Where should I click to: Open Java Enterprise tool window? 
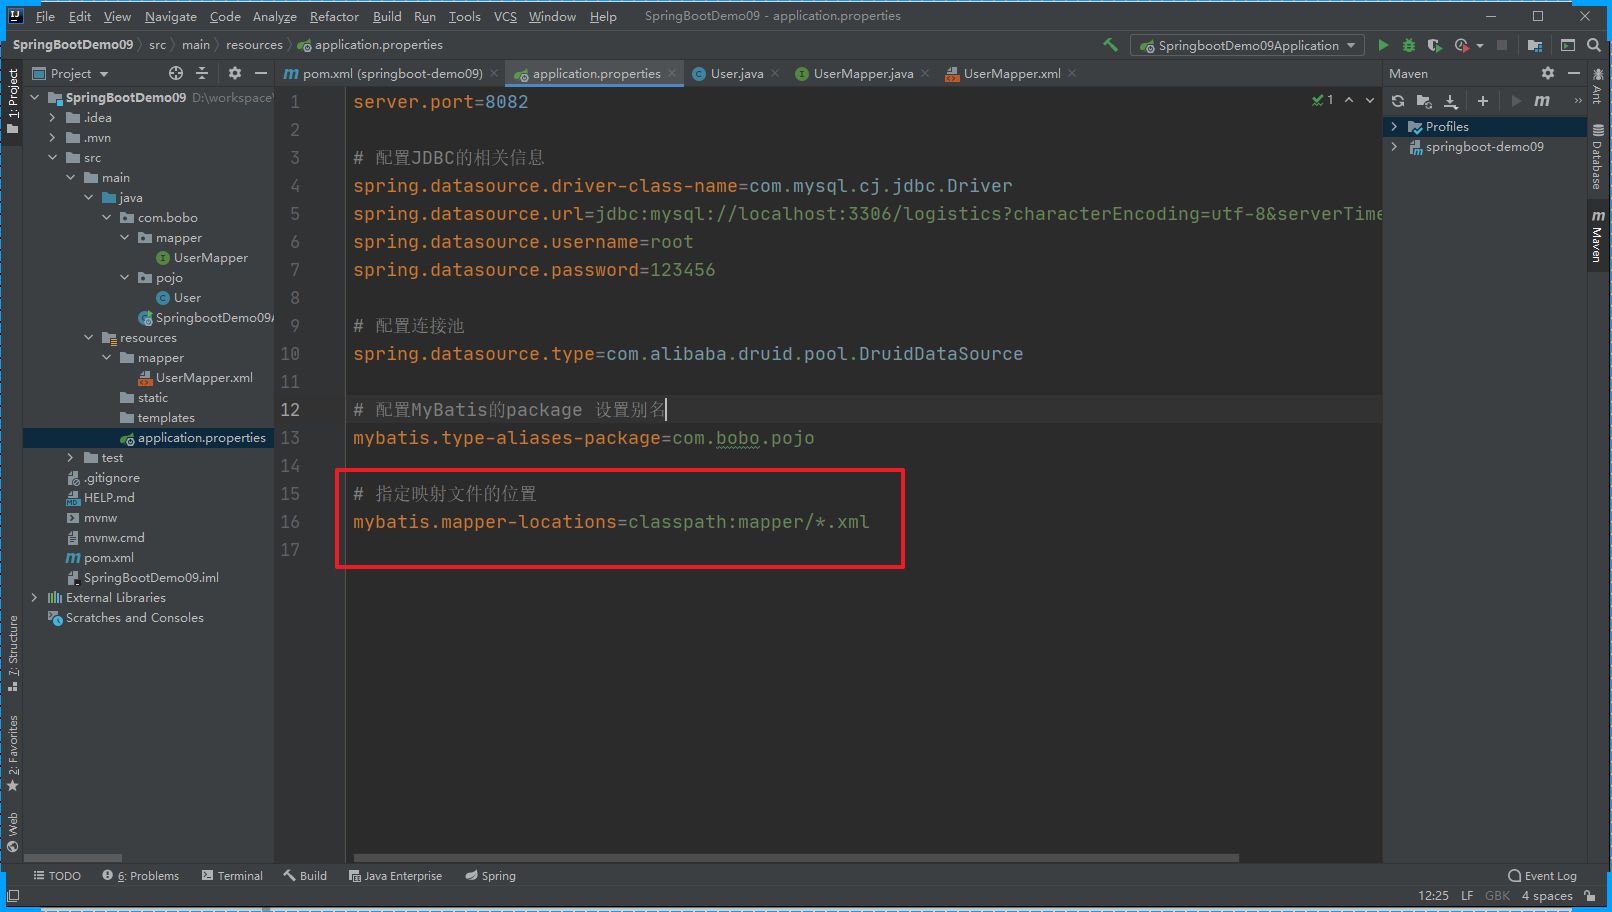coord(395,876)
